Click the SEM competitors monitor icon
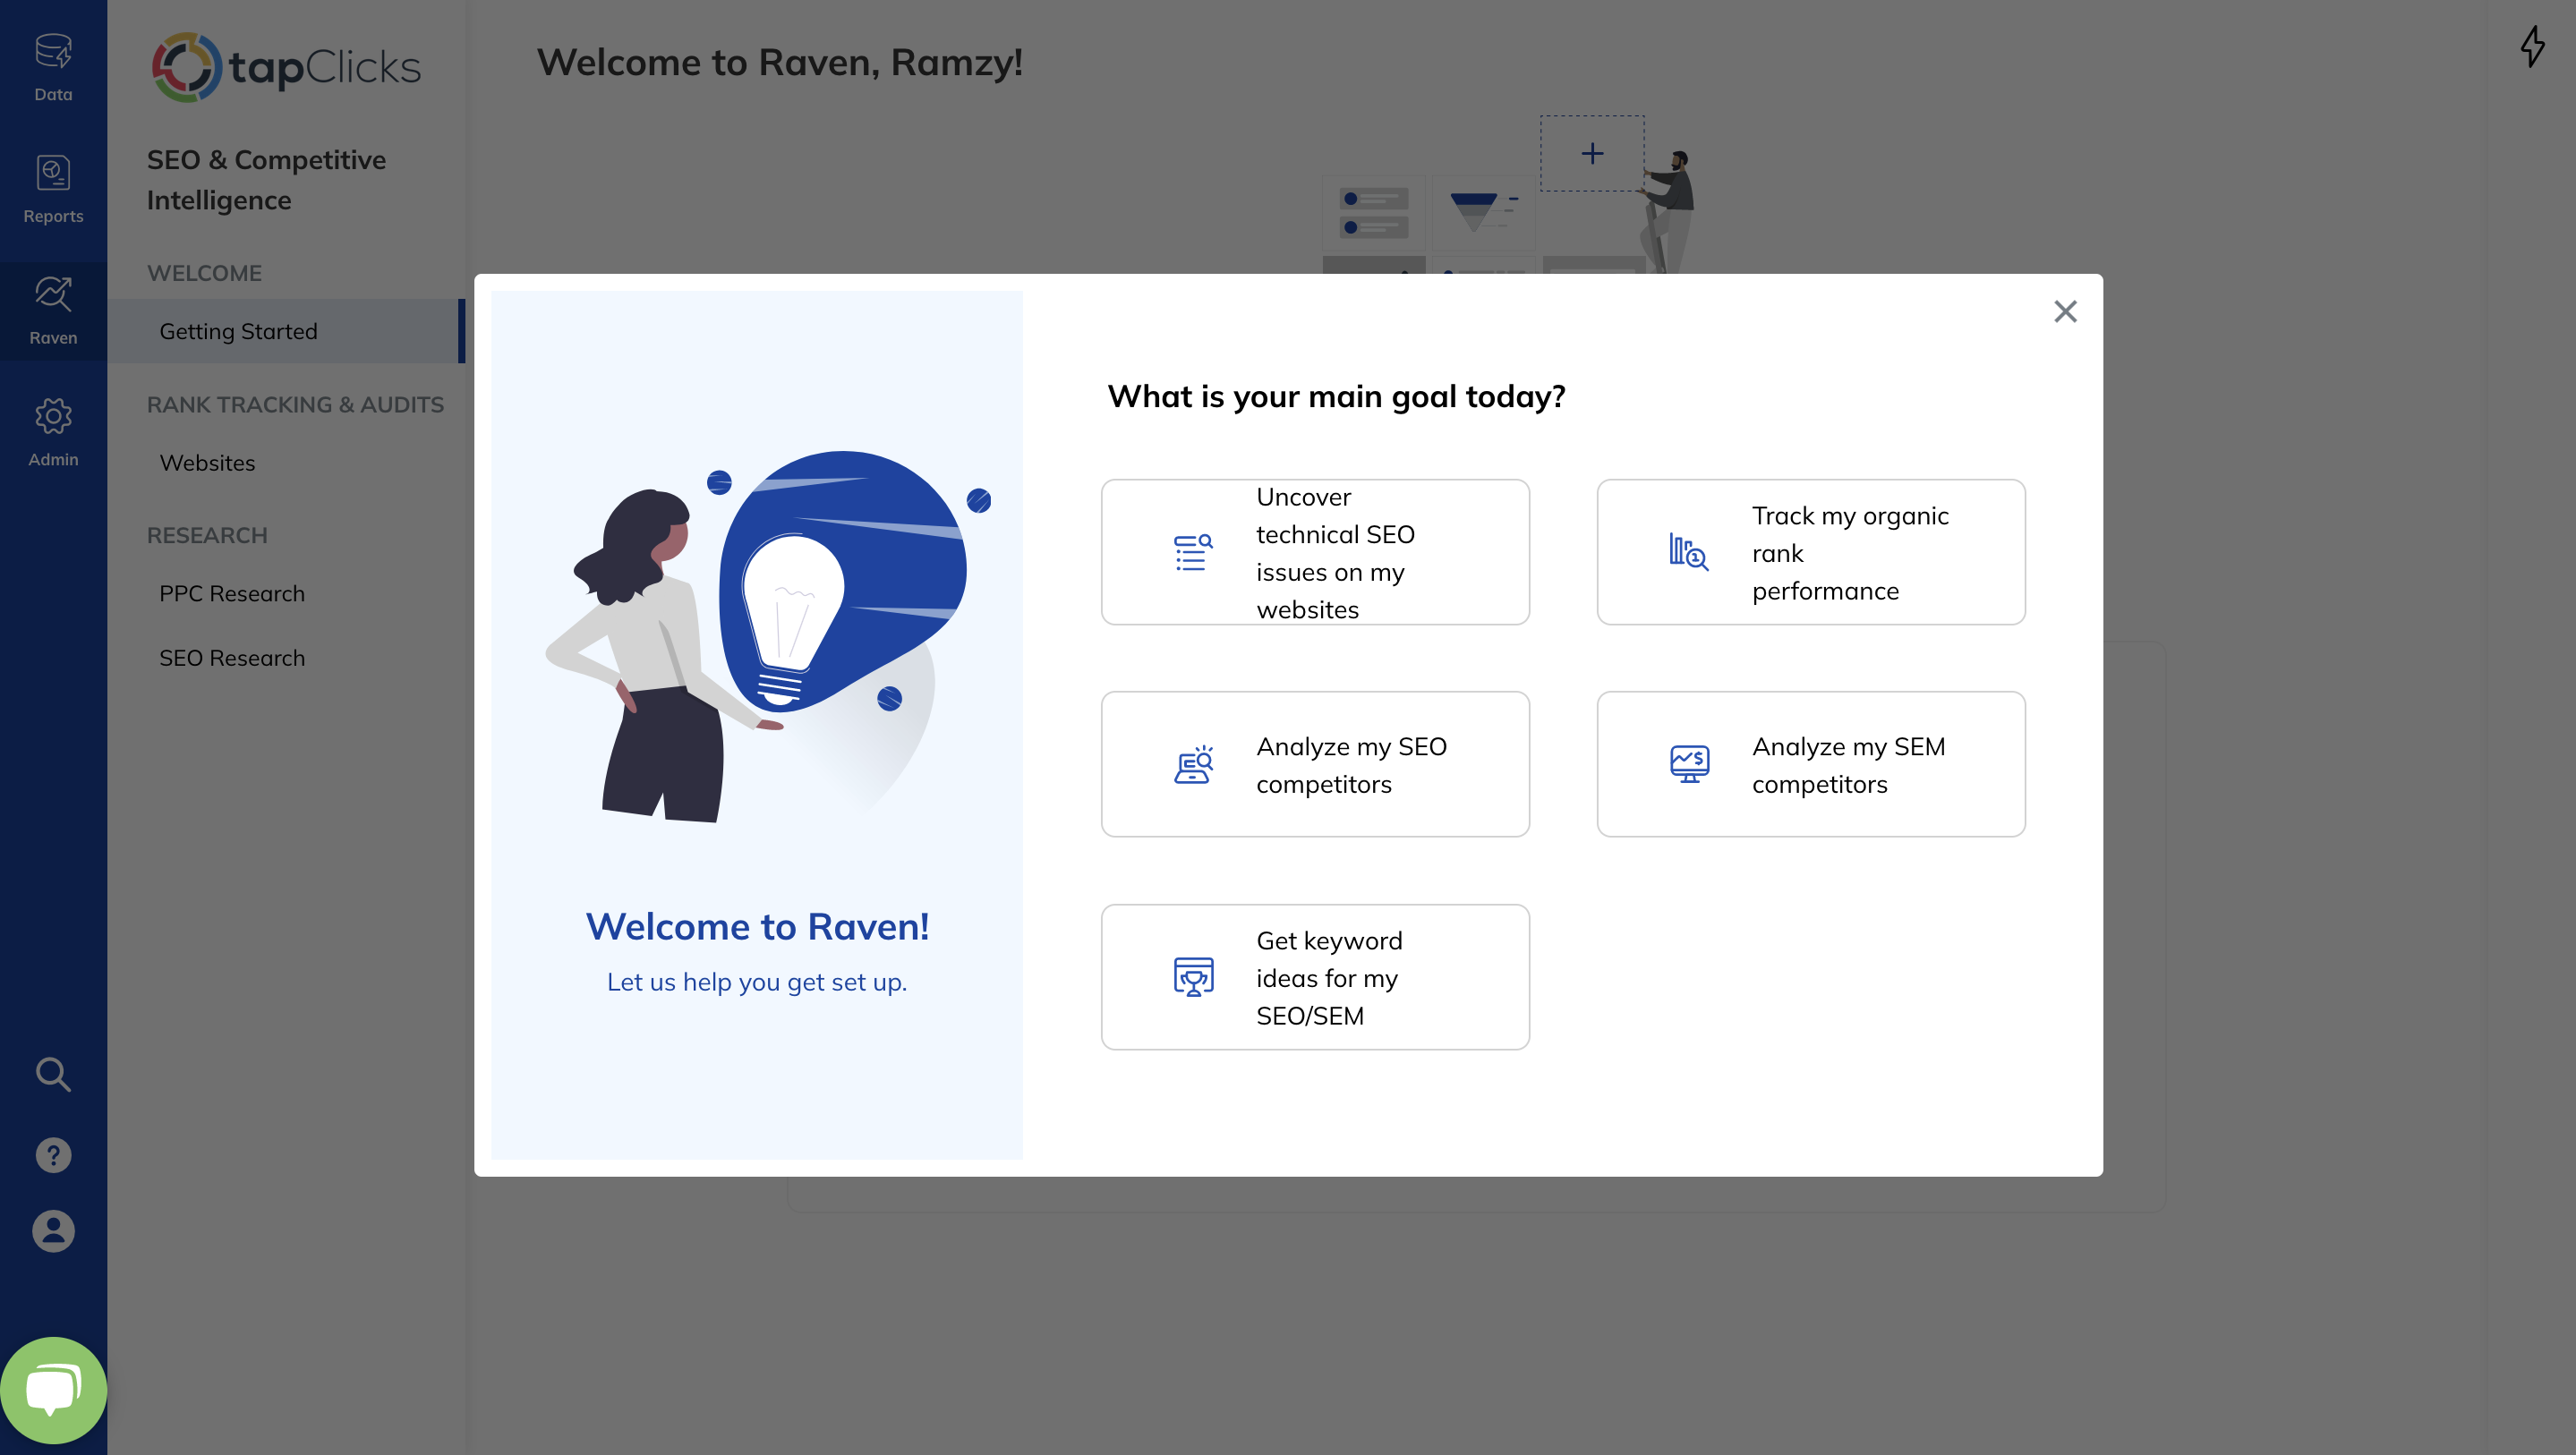 tap(1689, 765)
